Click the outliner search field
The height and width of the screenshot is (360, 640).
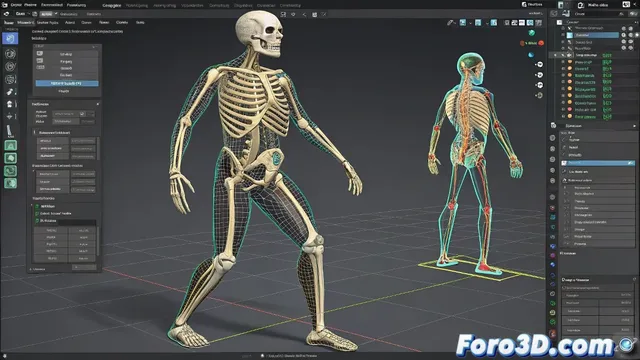[x=595, y=14]
